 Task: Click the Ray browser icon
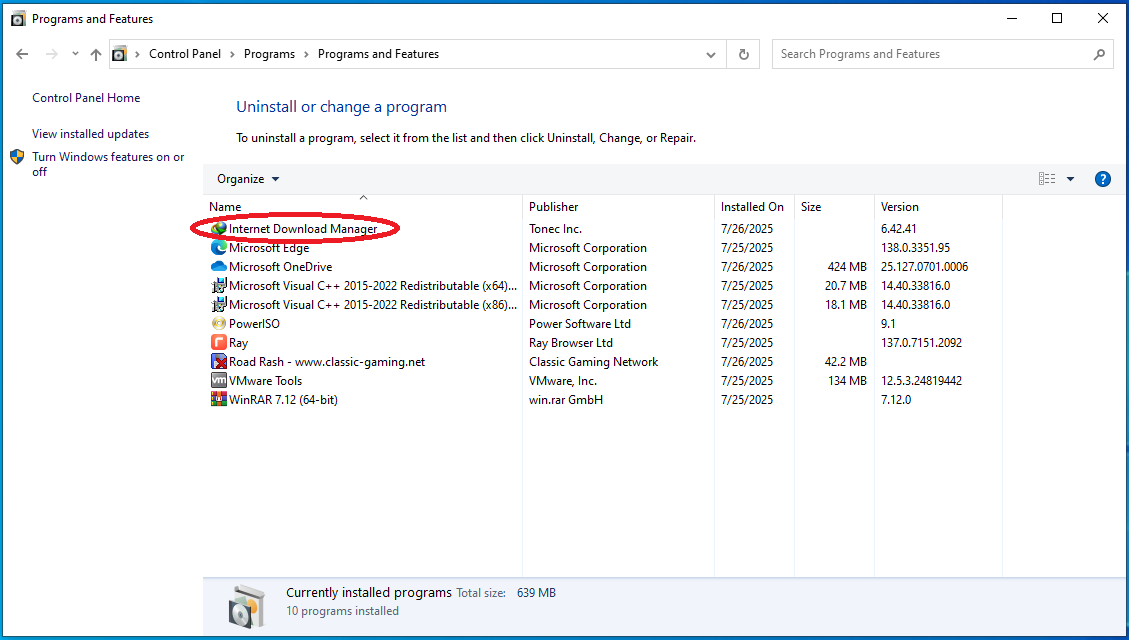219,343
